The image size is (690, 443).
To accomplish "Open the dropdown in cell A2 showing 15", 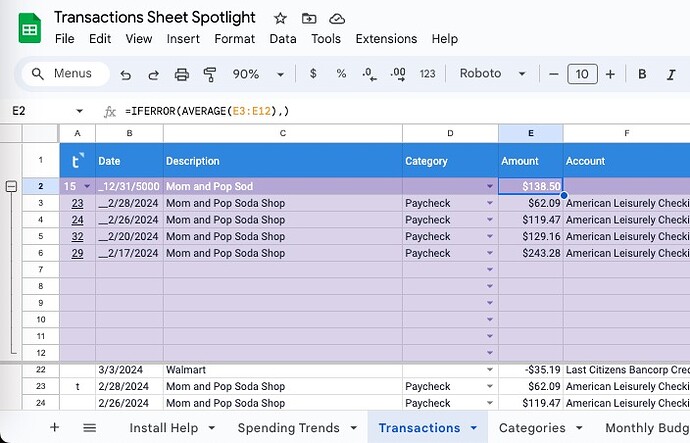I will pos(87,187).
